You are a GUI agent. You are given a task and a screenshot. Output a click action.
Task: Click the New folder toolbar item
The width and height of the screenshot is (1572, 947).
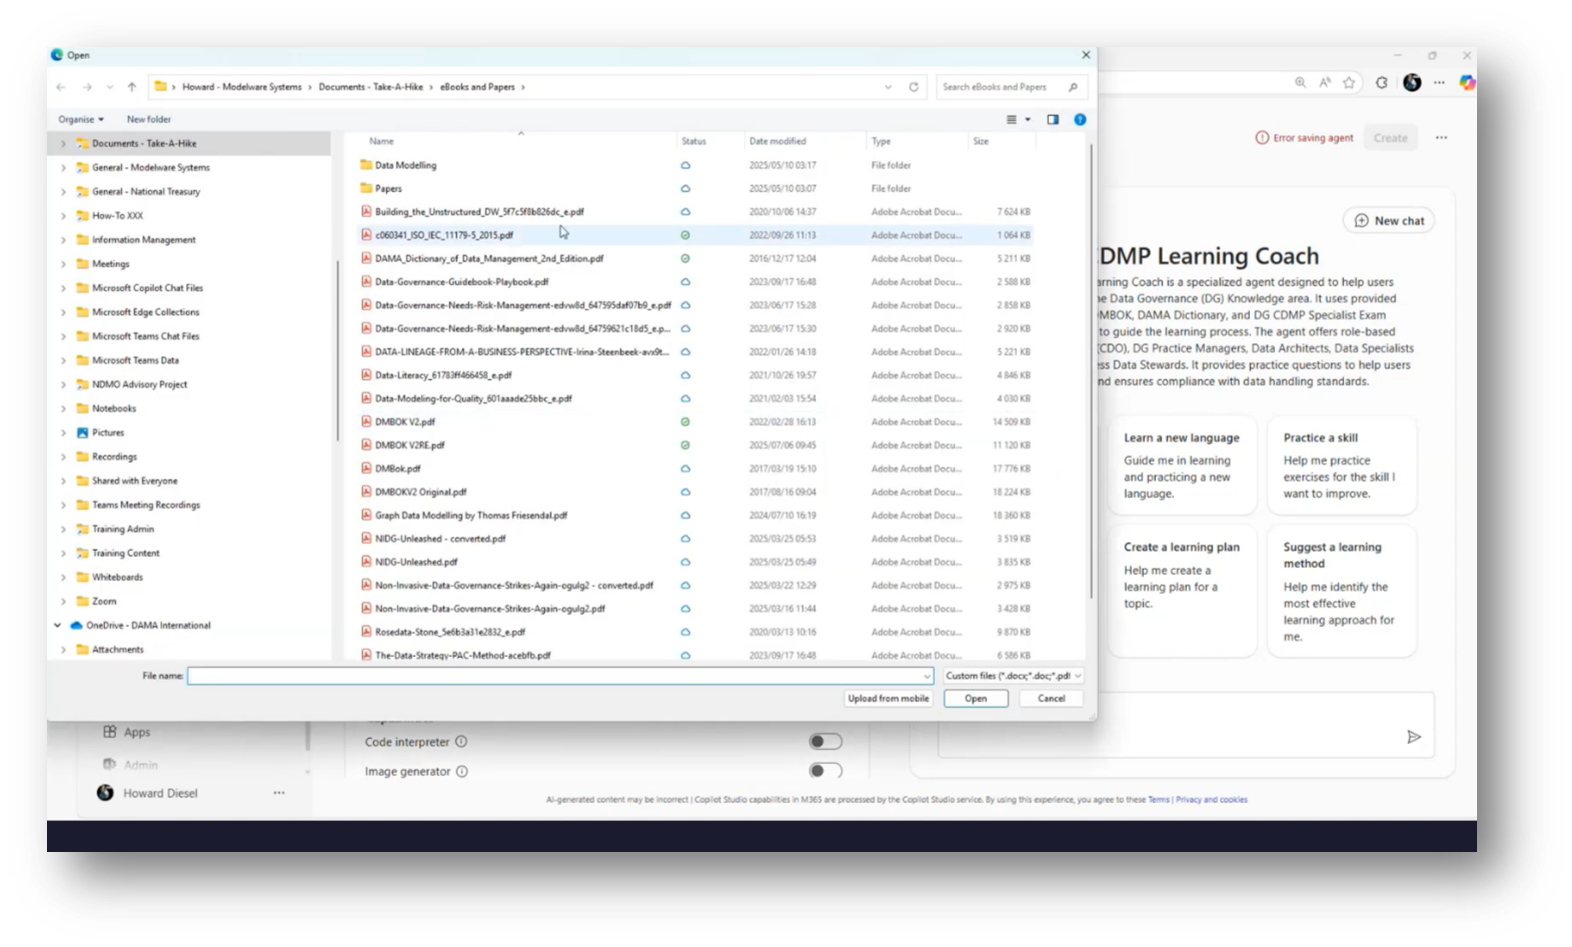coord(148,119)
